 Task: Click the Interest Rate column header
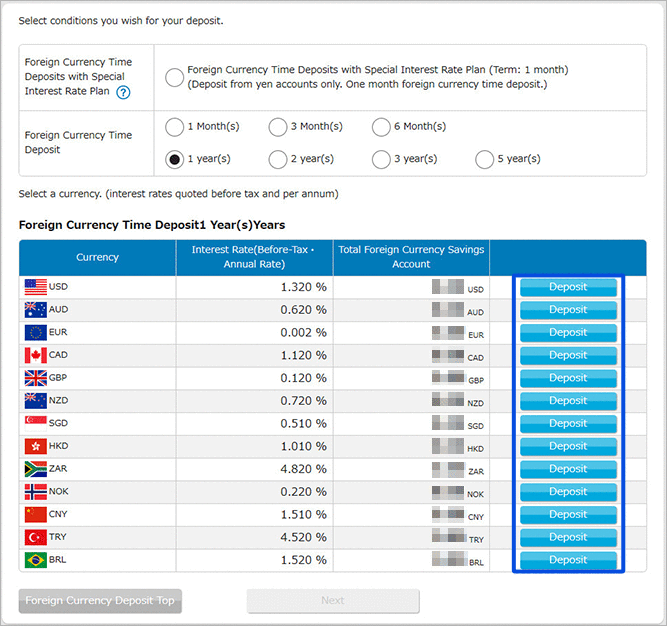[254, 257]
